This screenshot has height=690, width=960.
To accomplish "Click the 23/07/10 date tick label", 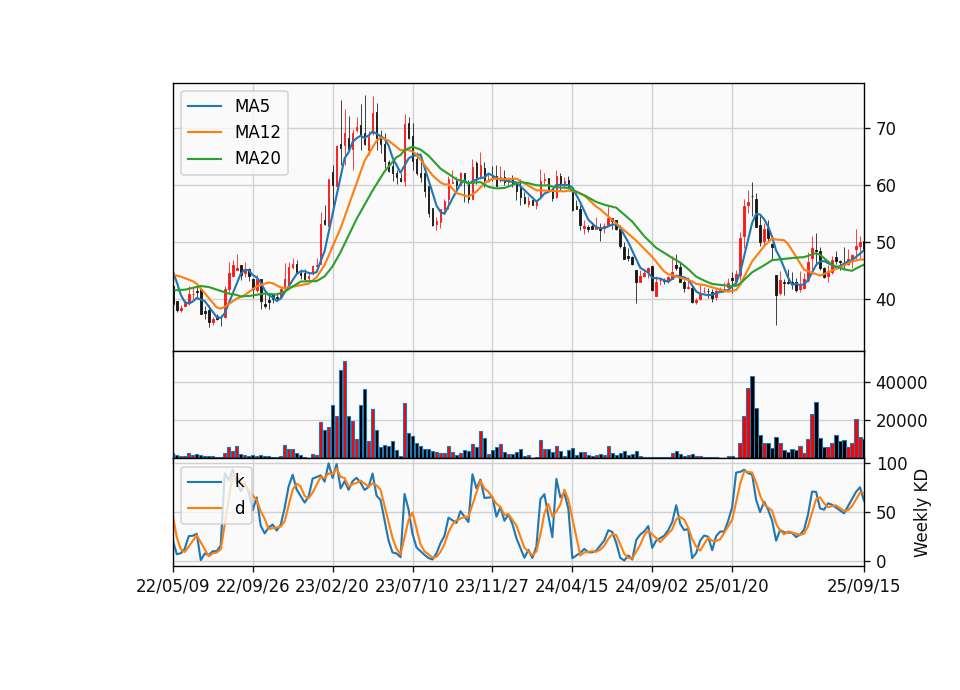I will tap(411, 586).
